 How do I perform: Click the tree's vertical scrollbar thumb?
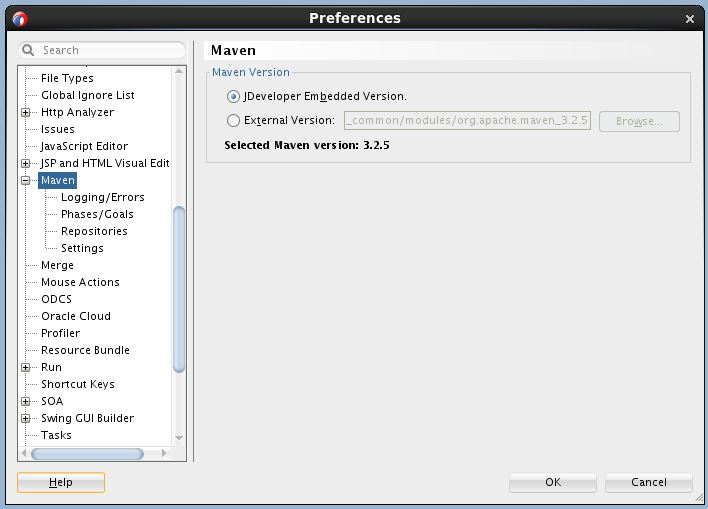tap(179, 290)
